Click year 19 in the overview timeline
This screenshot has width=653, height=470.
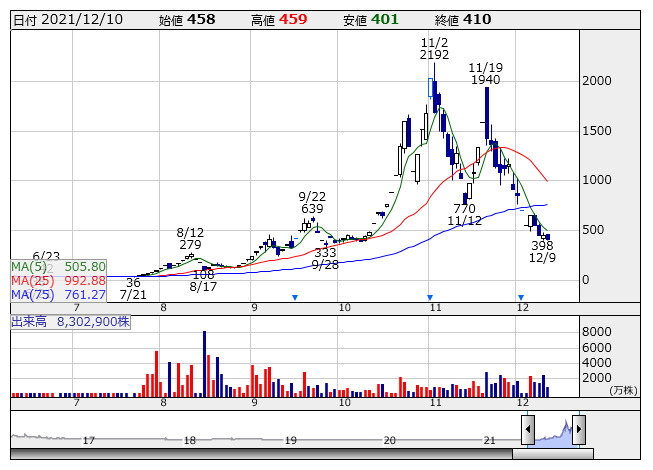pos(291,440)
